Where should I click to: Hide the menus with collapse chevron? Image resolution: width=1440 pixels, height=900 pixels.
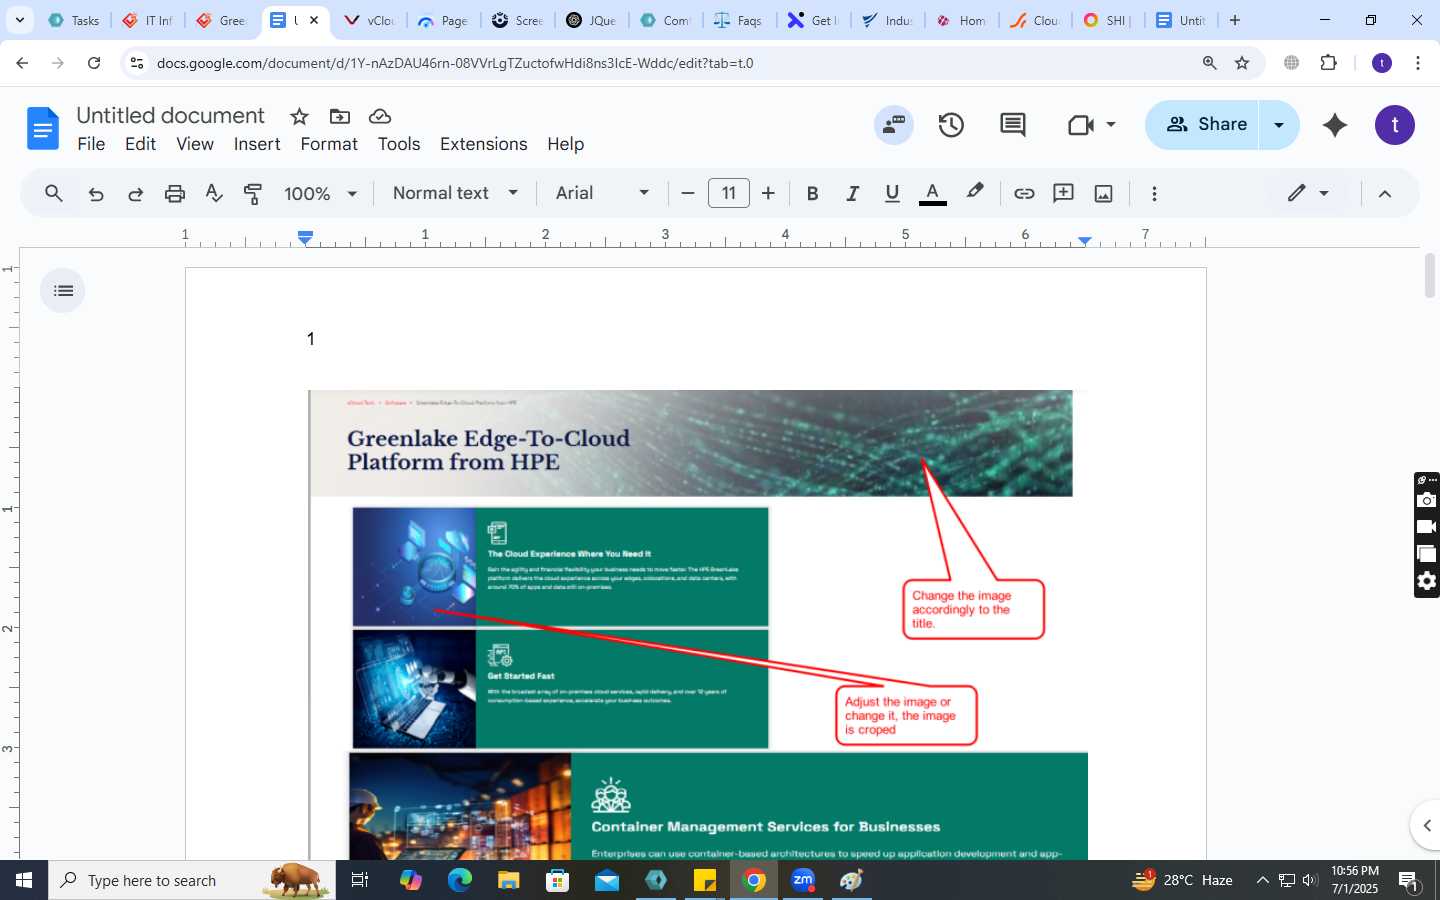point(1385,193)
